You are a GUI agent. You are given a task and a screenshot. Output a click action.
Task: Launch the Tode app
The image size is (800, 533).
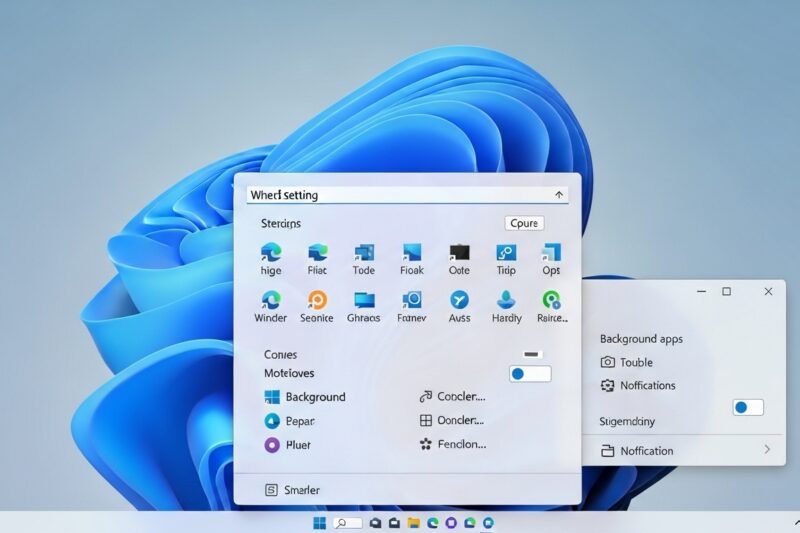(364, 252)
